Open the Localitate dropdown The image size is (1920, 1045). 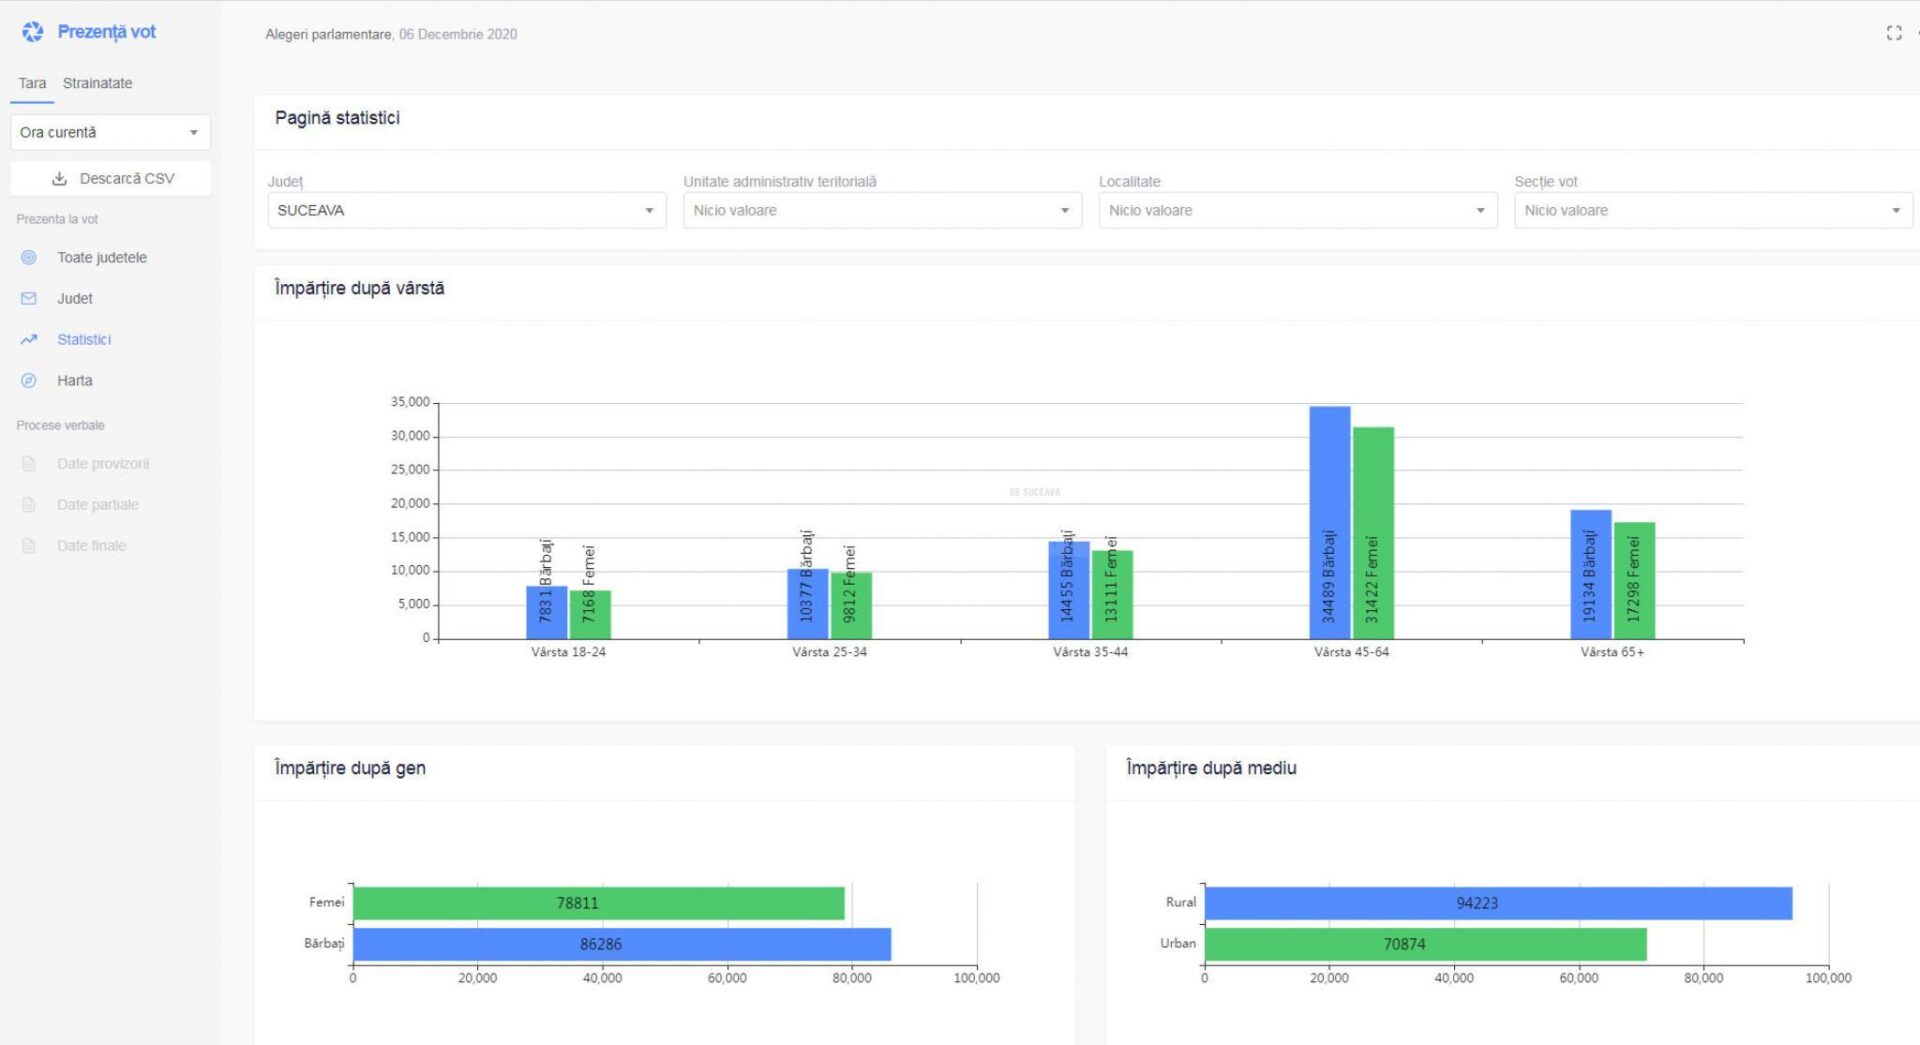(x=1297, y=210)
